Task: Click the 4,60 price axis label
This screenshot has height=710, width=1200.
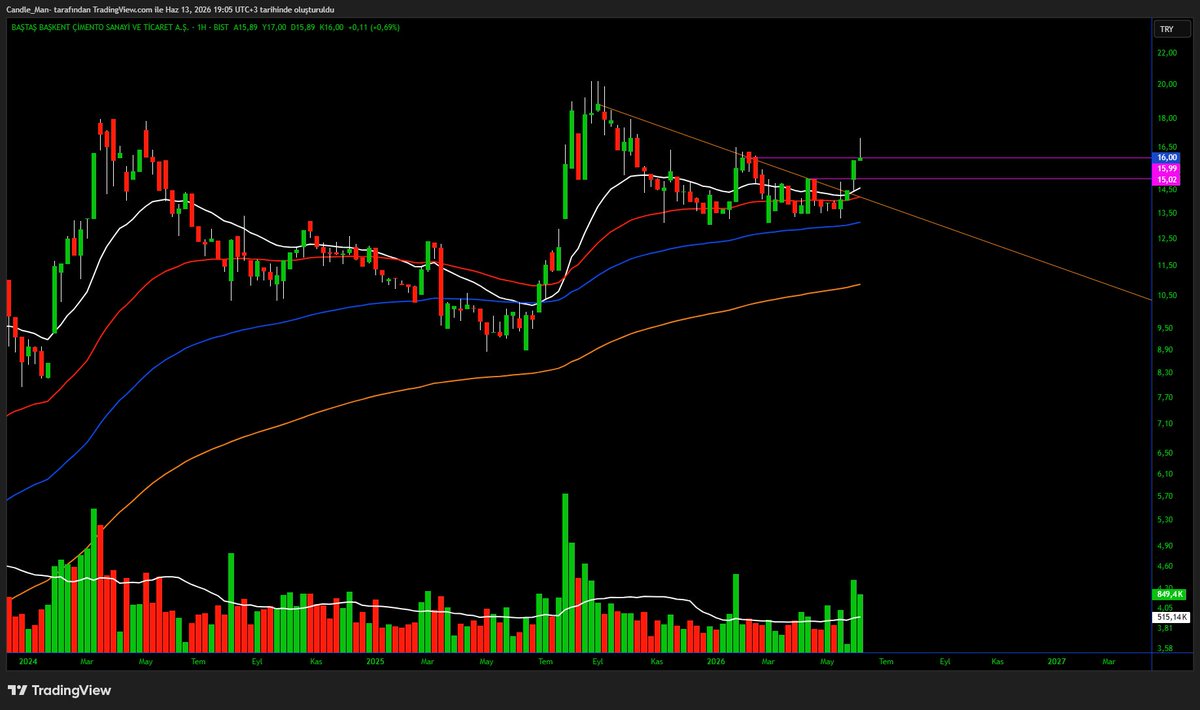Action: (1165, 567)
